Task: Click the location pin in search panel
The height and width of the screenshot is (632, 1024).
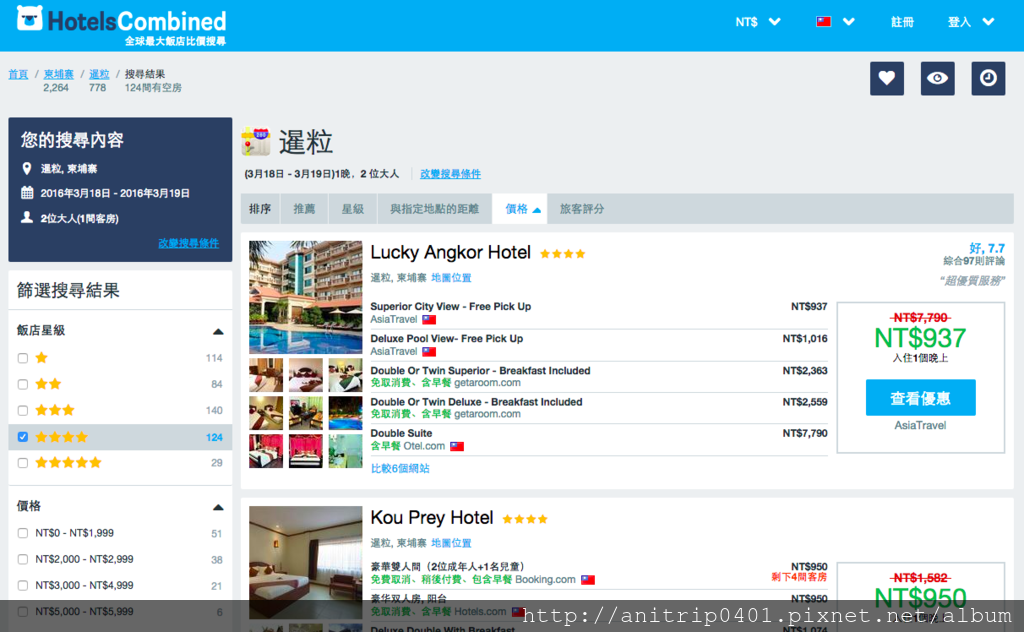Action: pos(27,168)
